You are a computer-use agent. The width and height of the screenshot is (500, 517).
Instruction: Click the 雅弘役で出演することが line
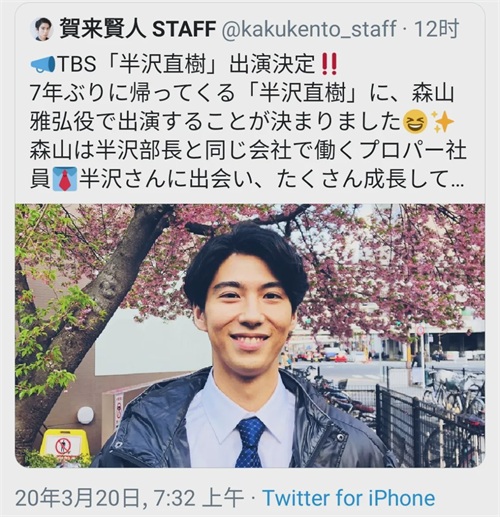[x=215, y=122]
